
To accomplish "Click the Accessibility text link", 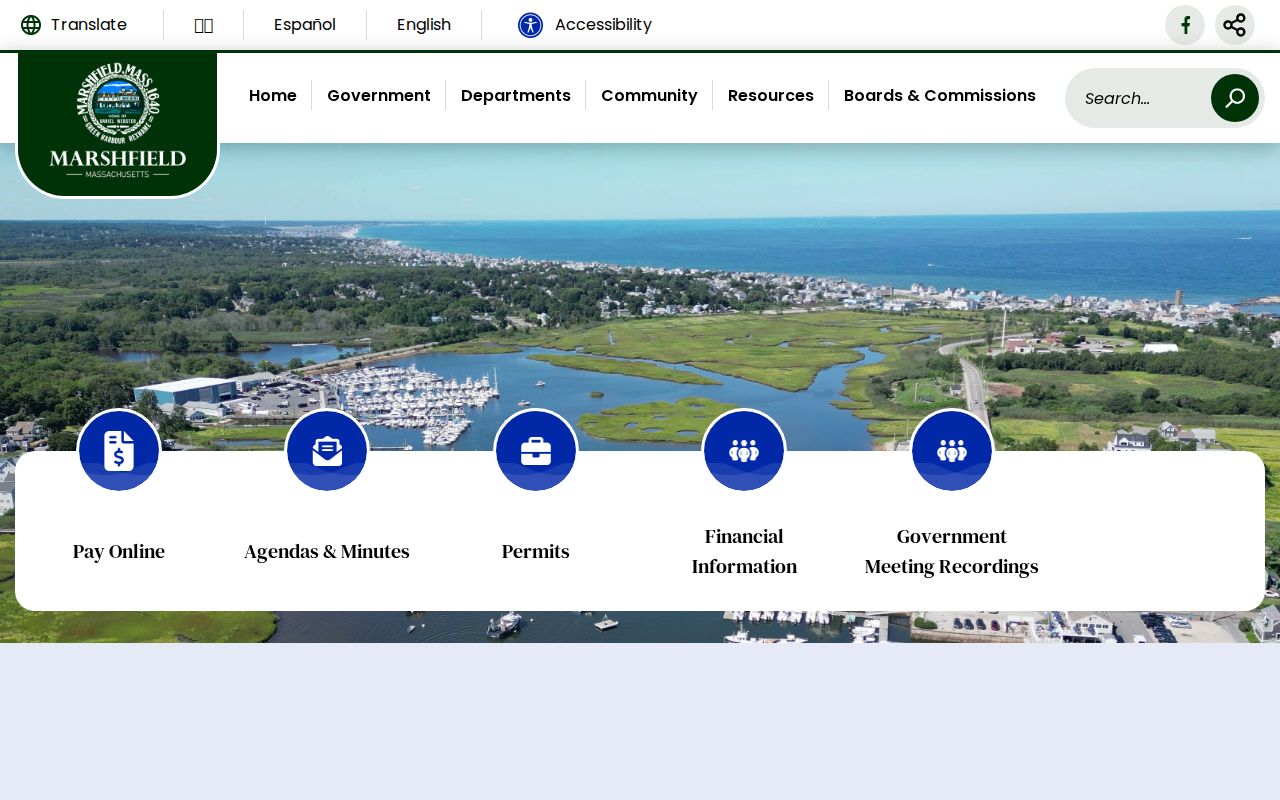I will (603, 25).
